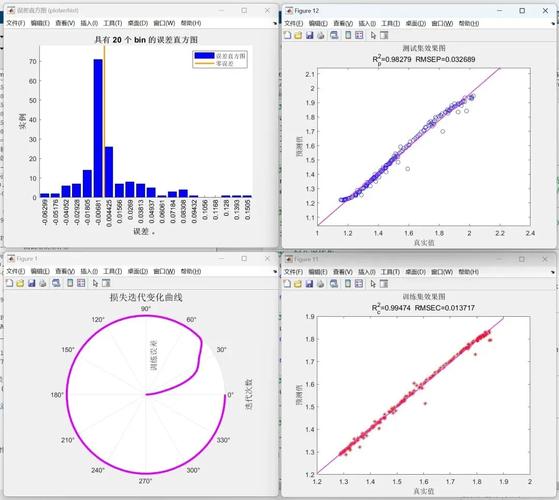
Task: Click Open File icon in Figure 11 toolbar
Action: tap(298, 284)
